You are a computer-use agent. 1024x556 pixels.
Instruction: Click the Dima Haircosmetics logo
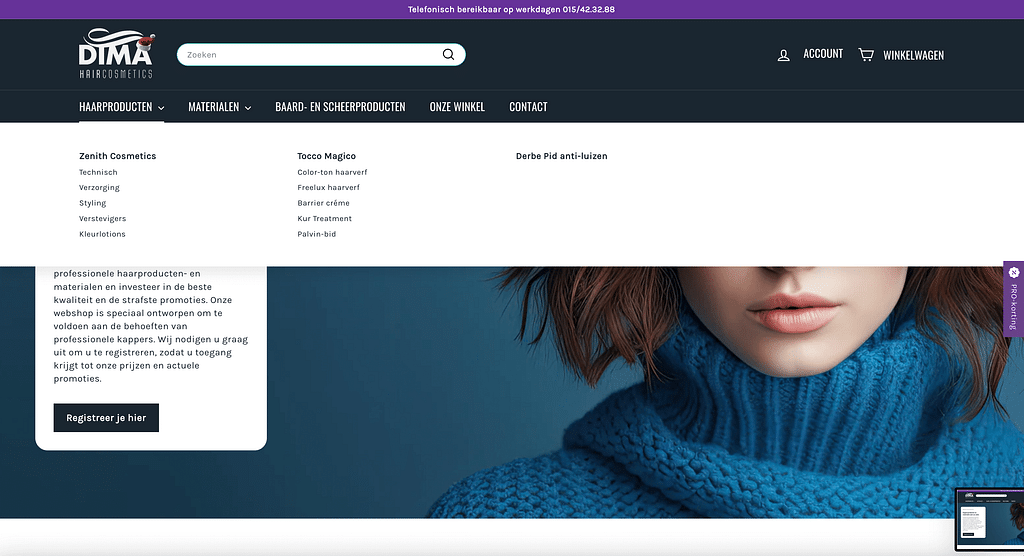tap(116, 54)
